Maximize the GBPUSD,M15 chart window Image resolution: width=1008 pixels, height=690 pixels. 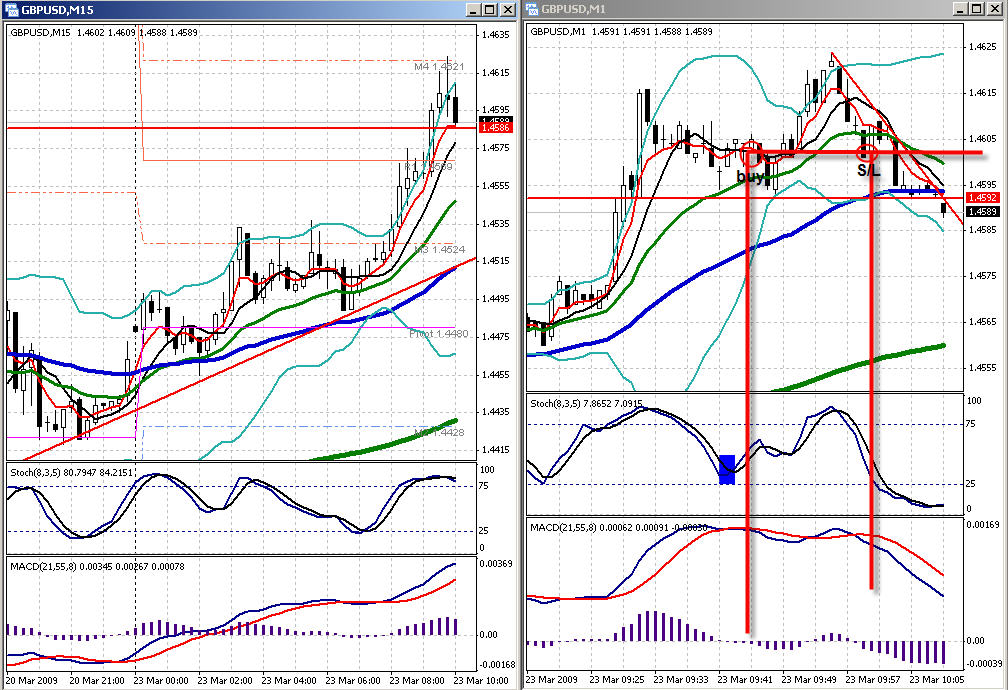click(490, 10)
